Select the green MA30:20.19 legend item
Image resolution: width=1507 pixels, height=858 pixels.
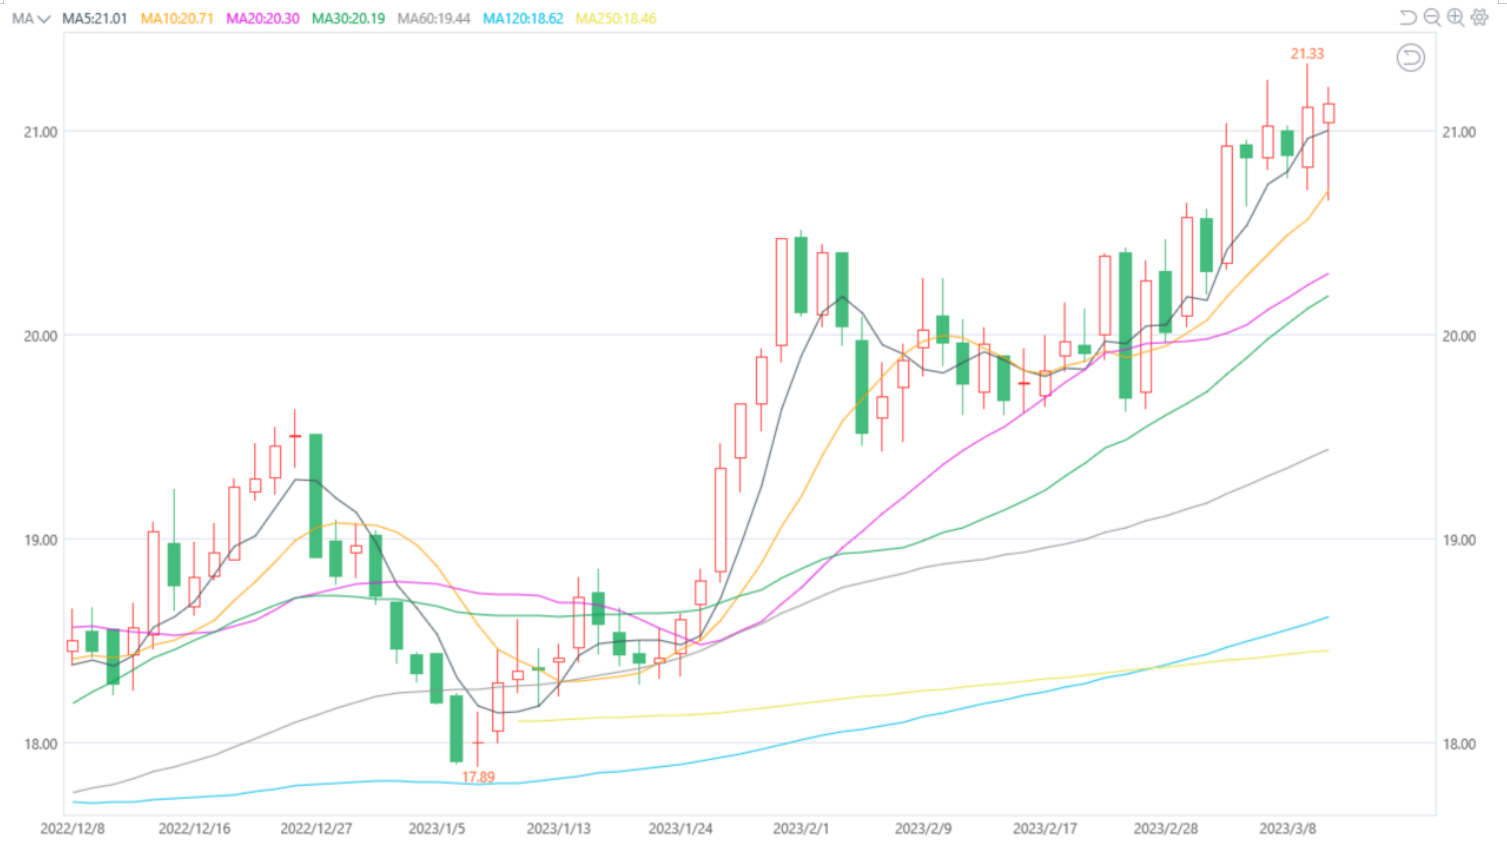pyautogui.click(x=348, y=18)
